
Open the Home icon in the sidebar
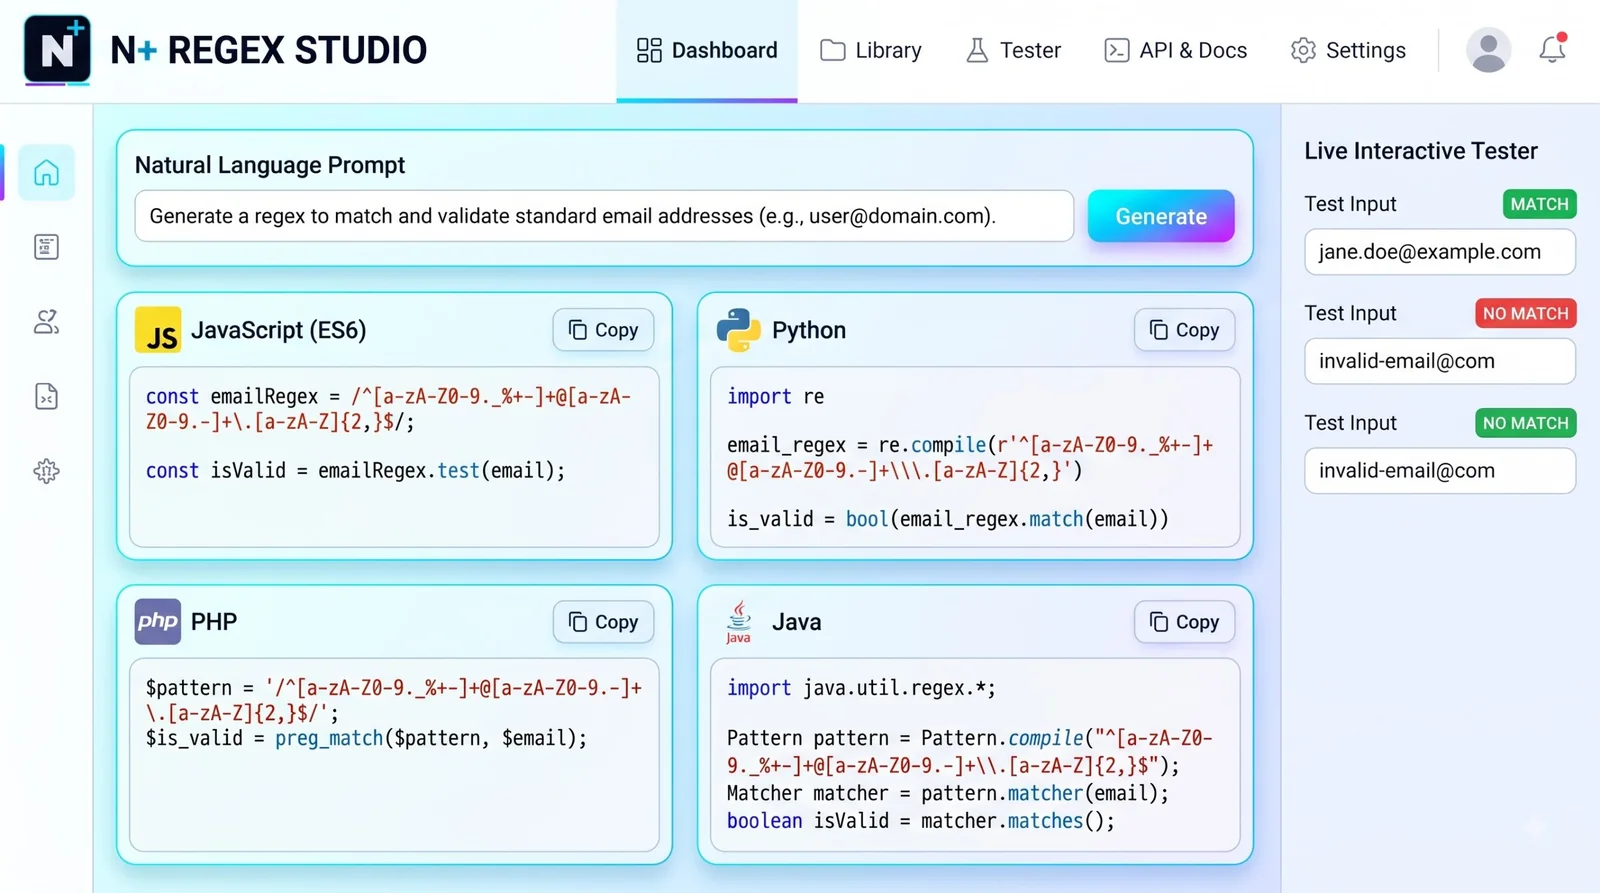click(46, 173)
